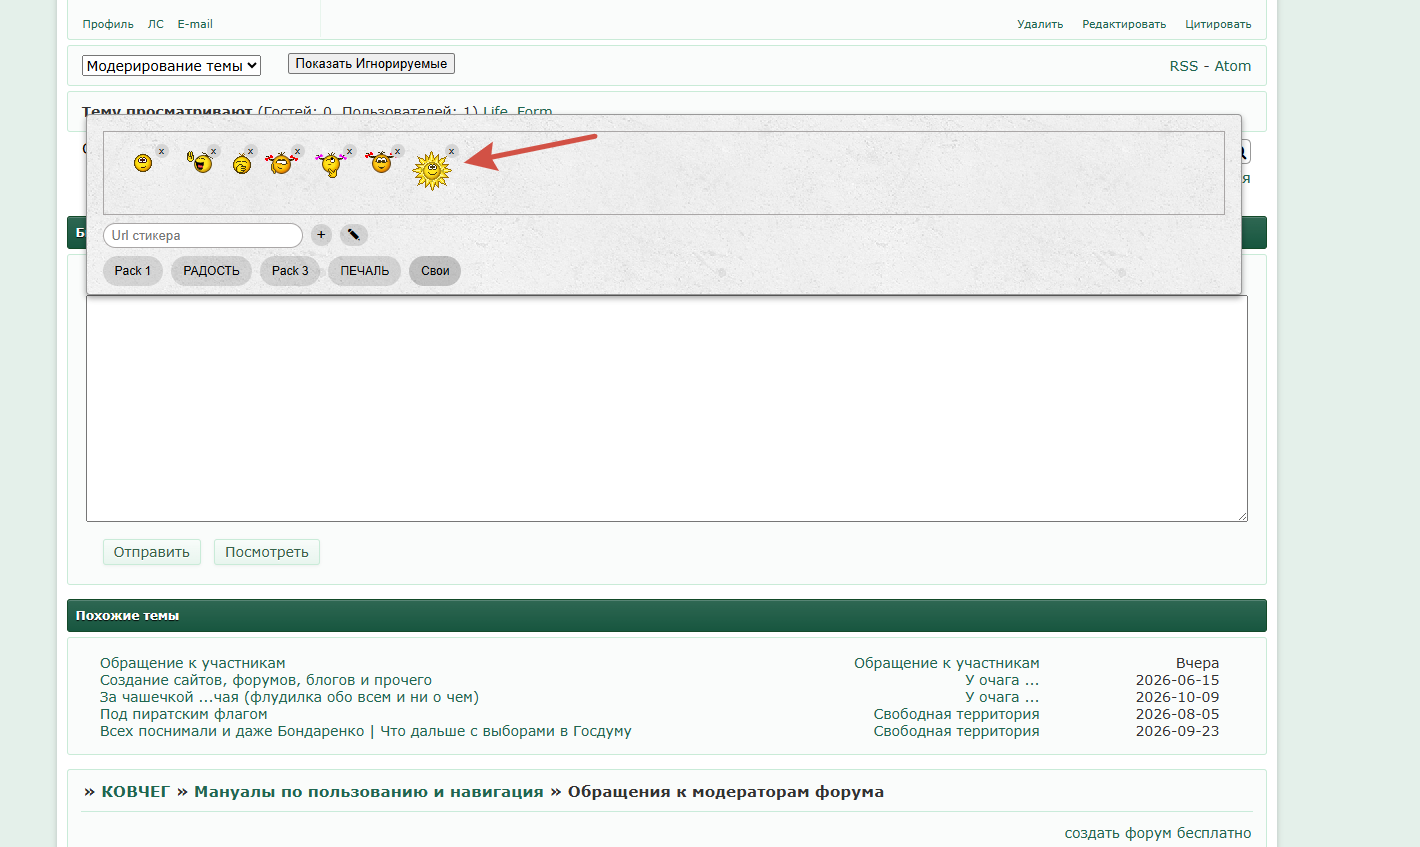
Task: Submit the reply with Отправить
Action: 152,552
